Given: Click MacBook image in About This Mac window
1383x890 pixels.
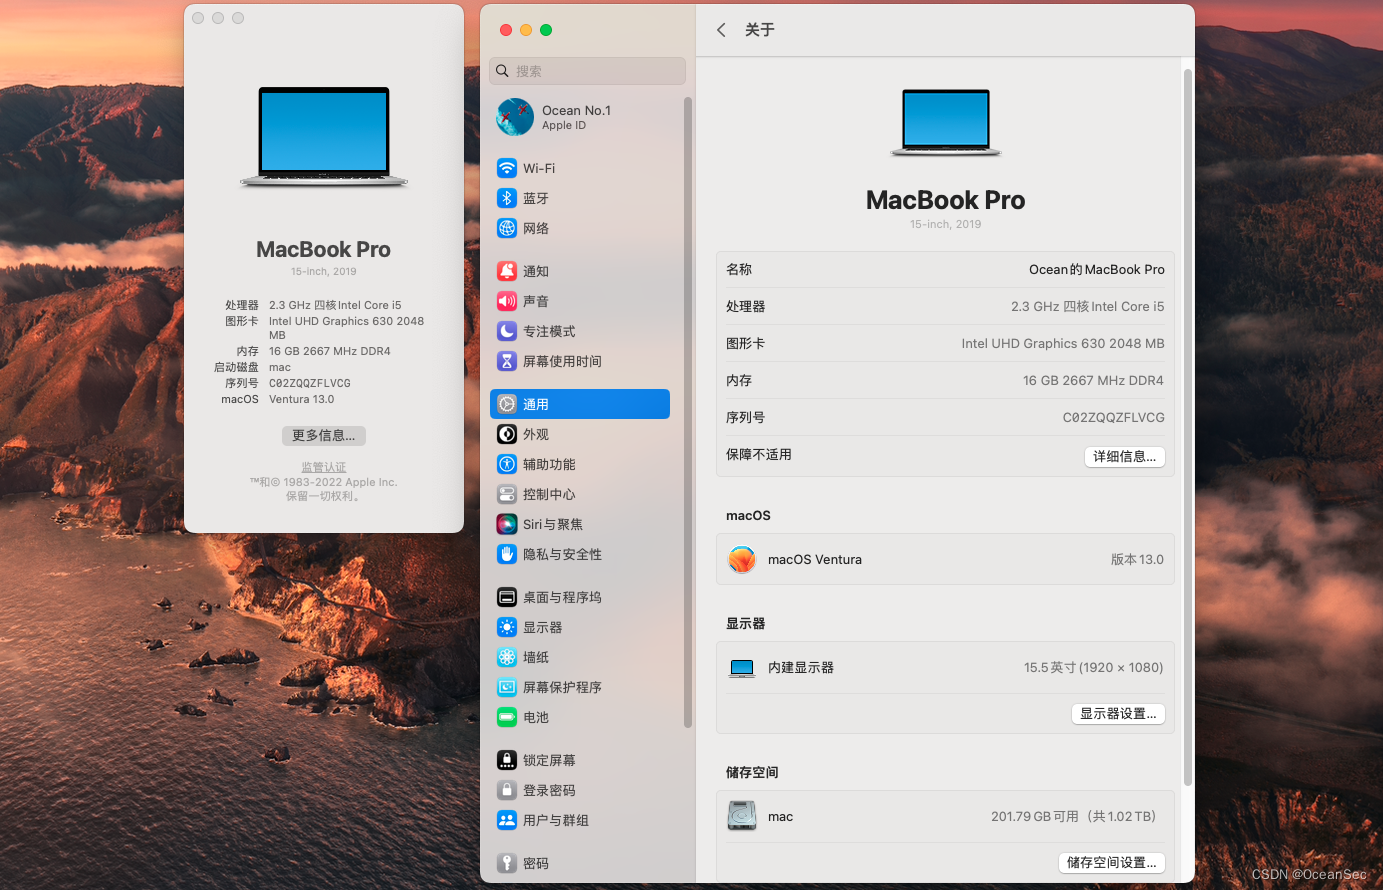Looking at the screenshot, I should tap(324, 137).
